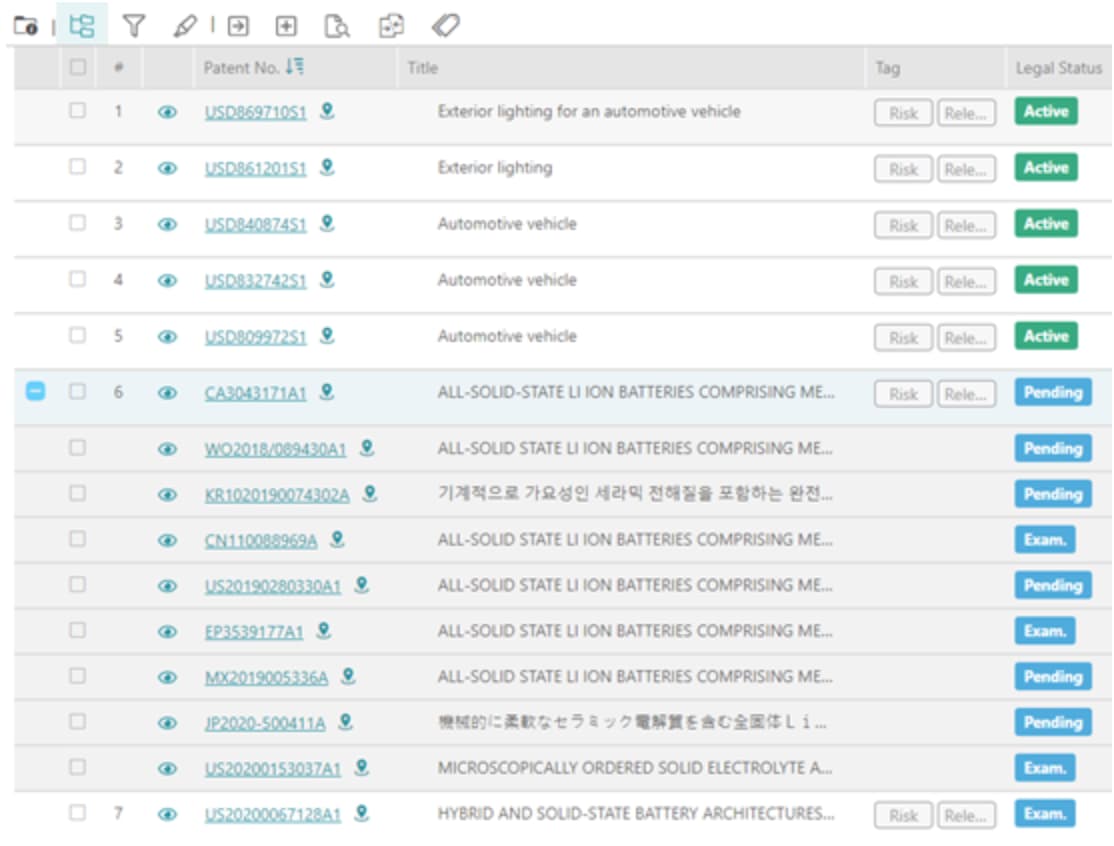Click map pin next to EP3539177A1
This screenshot has height=846, width=1114.
click(x=324, y=630)
